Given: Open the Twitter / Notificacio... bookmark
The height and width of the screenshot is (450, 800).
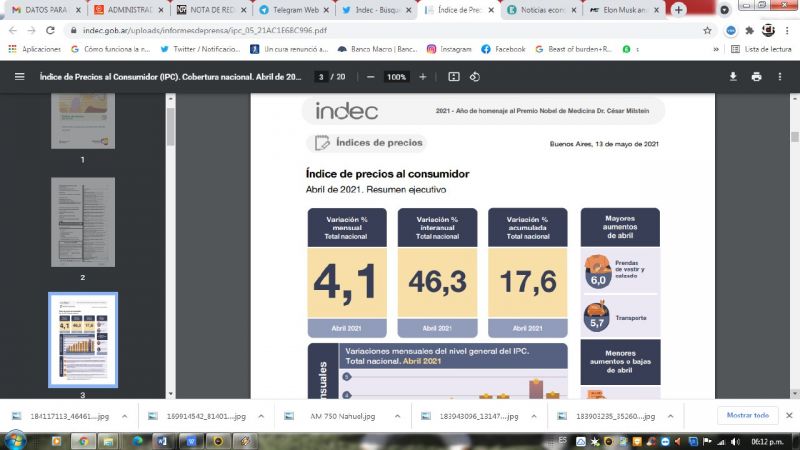Looking at the screenshot, I should point(200,49).
